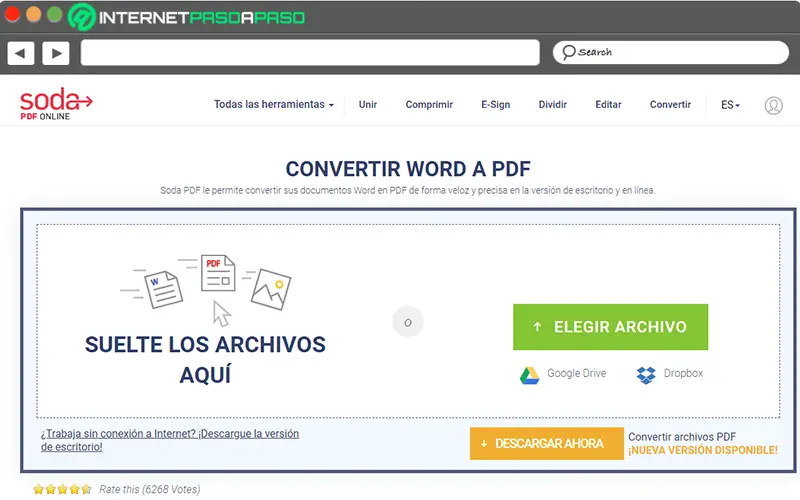
Task: Select Comprimir in the navigation bar
Action: coord(429,105)
